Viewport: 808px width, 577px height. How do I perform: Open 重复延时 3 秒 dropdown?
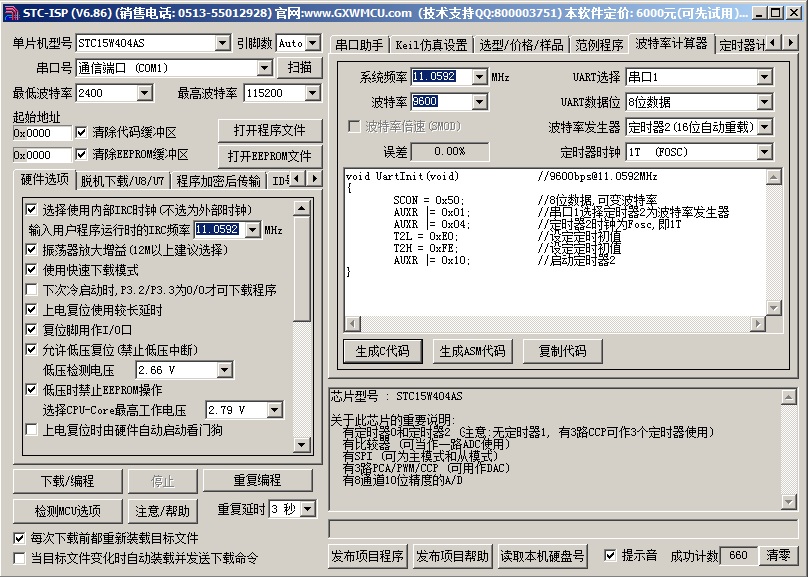pyautogui.click(x=308, y=510)
